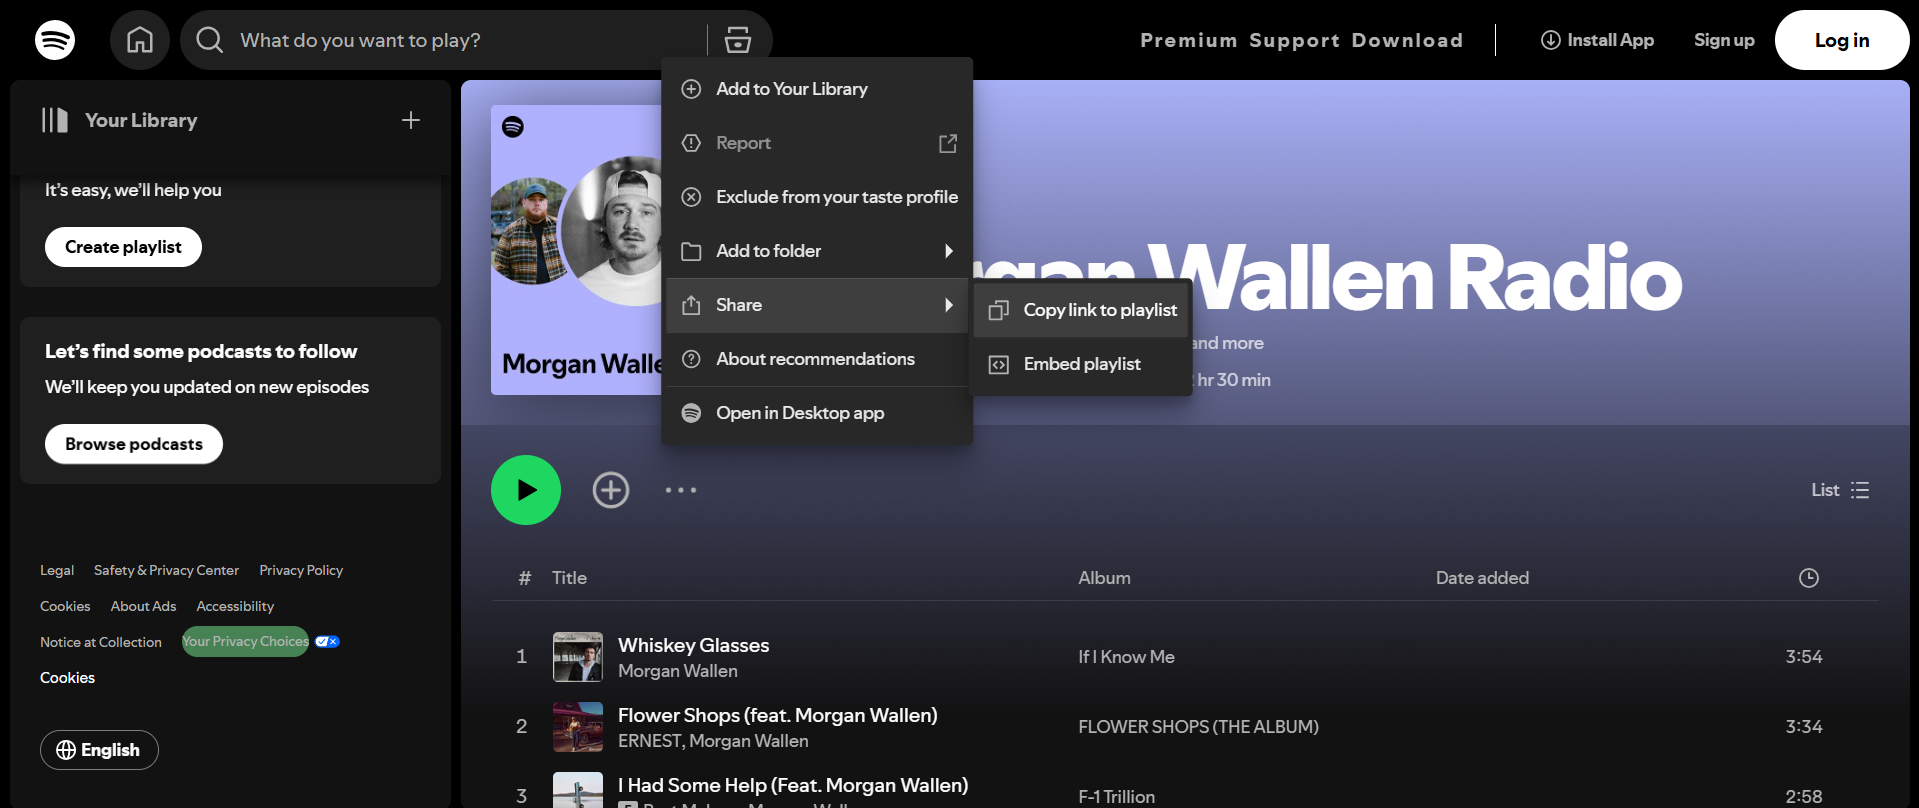Click the Your Privacy Choices toggle icon
Viewport: 1919px width, 808px height.
[327, 642]
